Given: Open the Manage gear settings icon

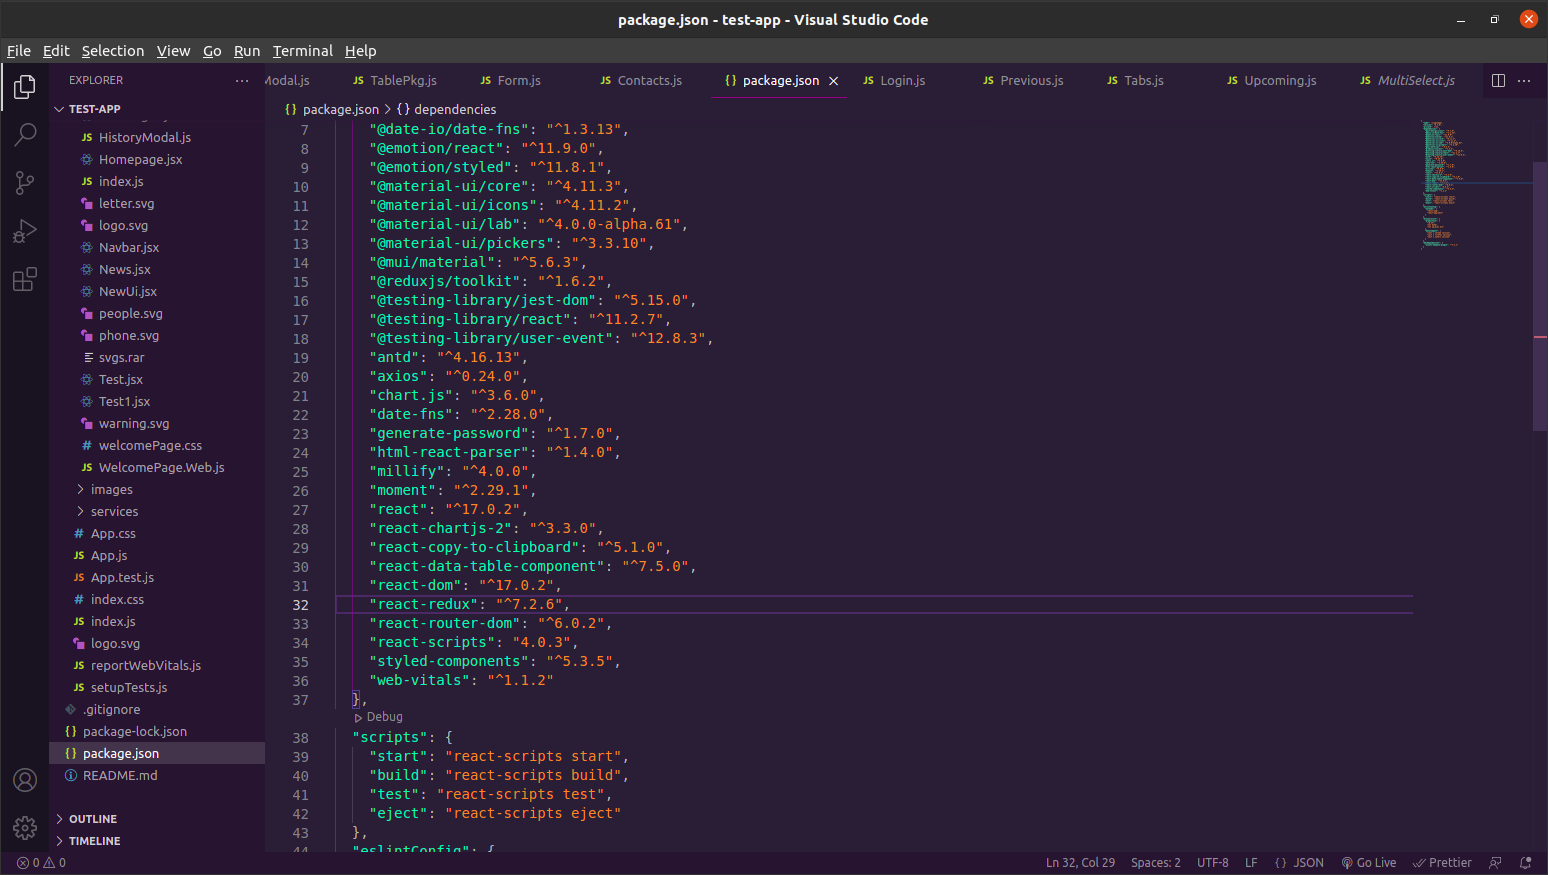Looking at the screenshot, I should coord(25,827).
